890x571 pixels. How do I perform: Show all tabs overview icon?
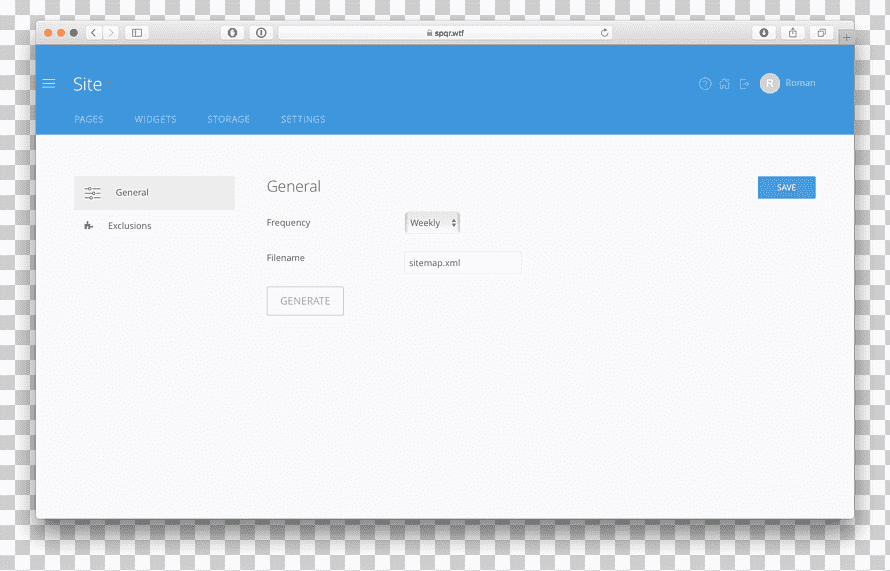coord(821,33)
